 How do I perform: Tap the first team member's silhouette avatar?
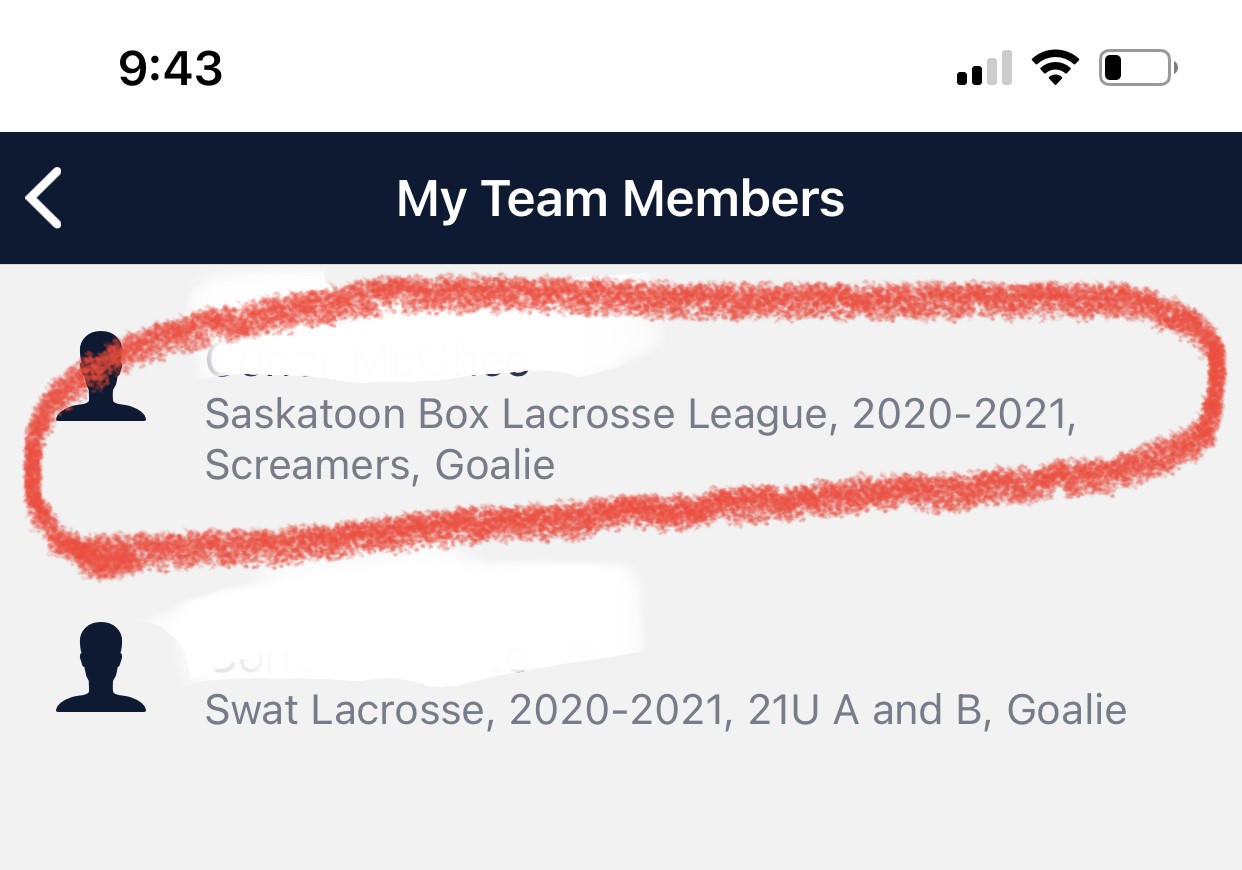(x=101, y=376)
